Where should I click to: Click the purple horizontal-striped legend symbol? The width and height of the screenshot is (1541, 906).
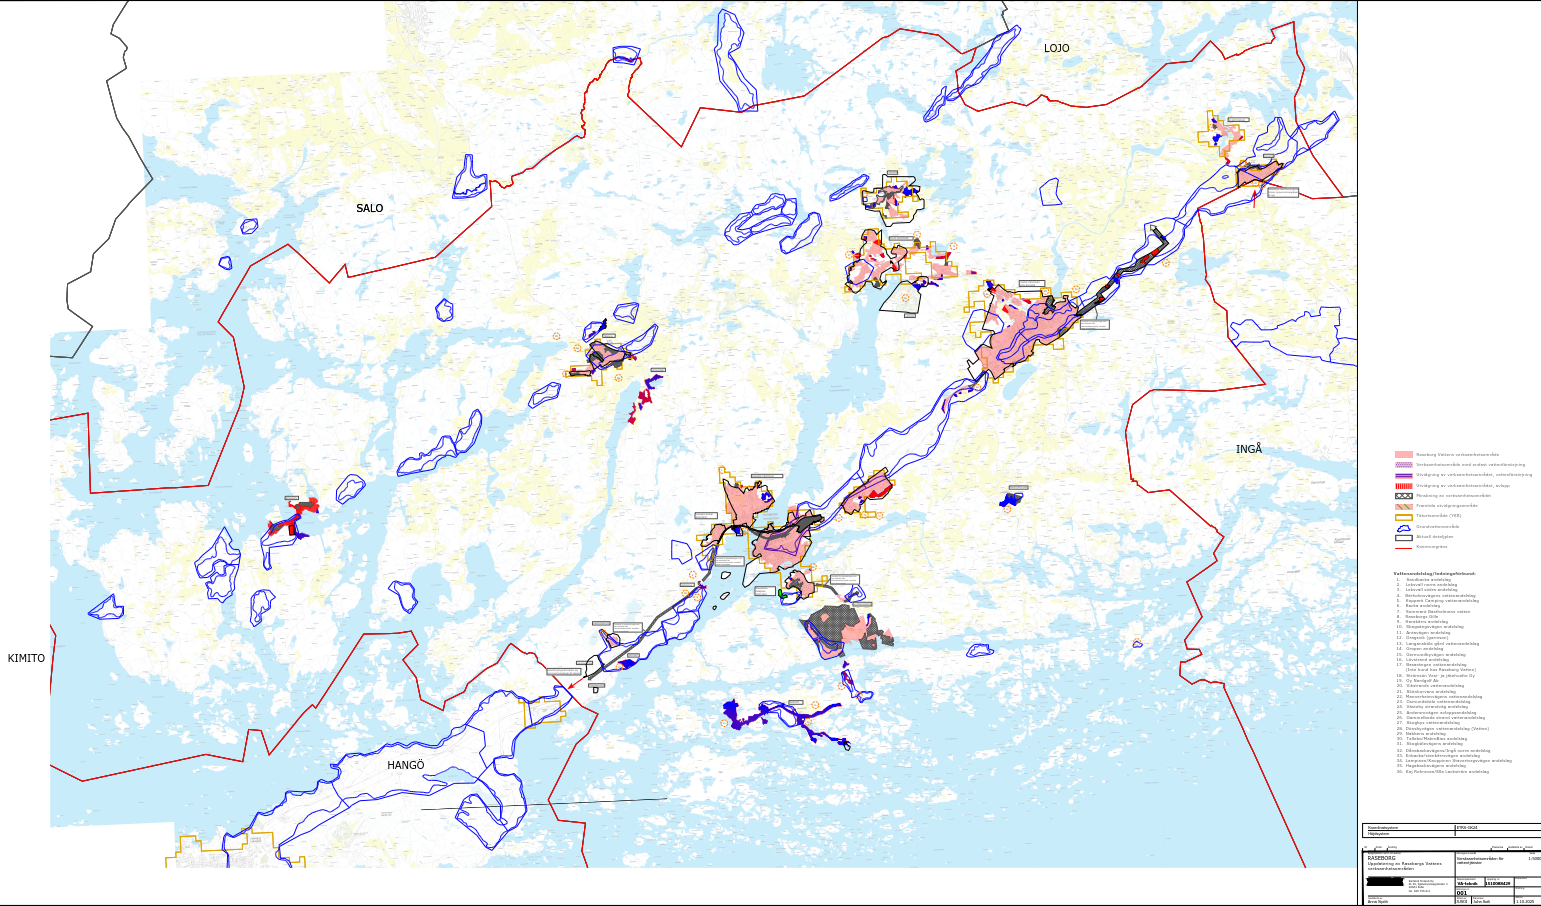point(1403,475)
